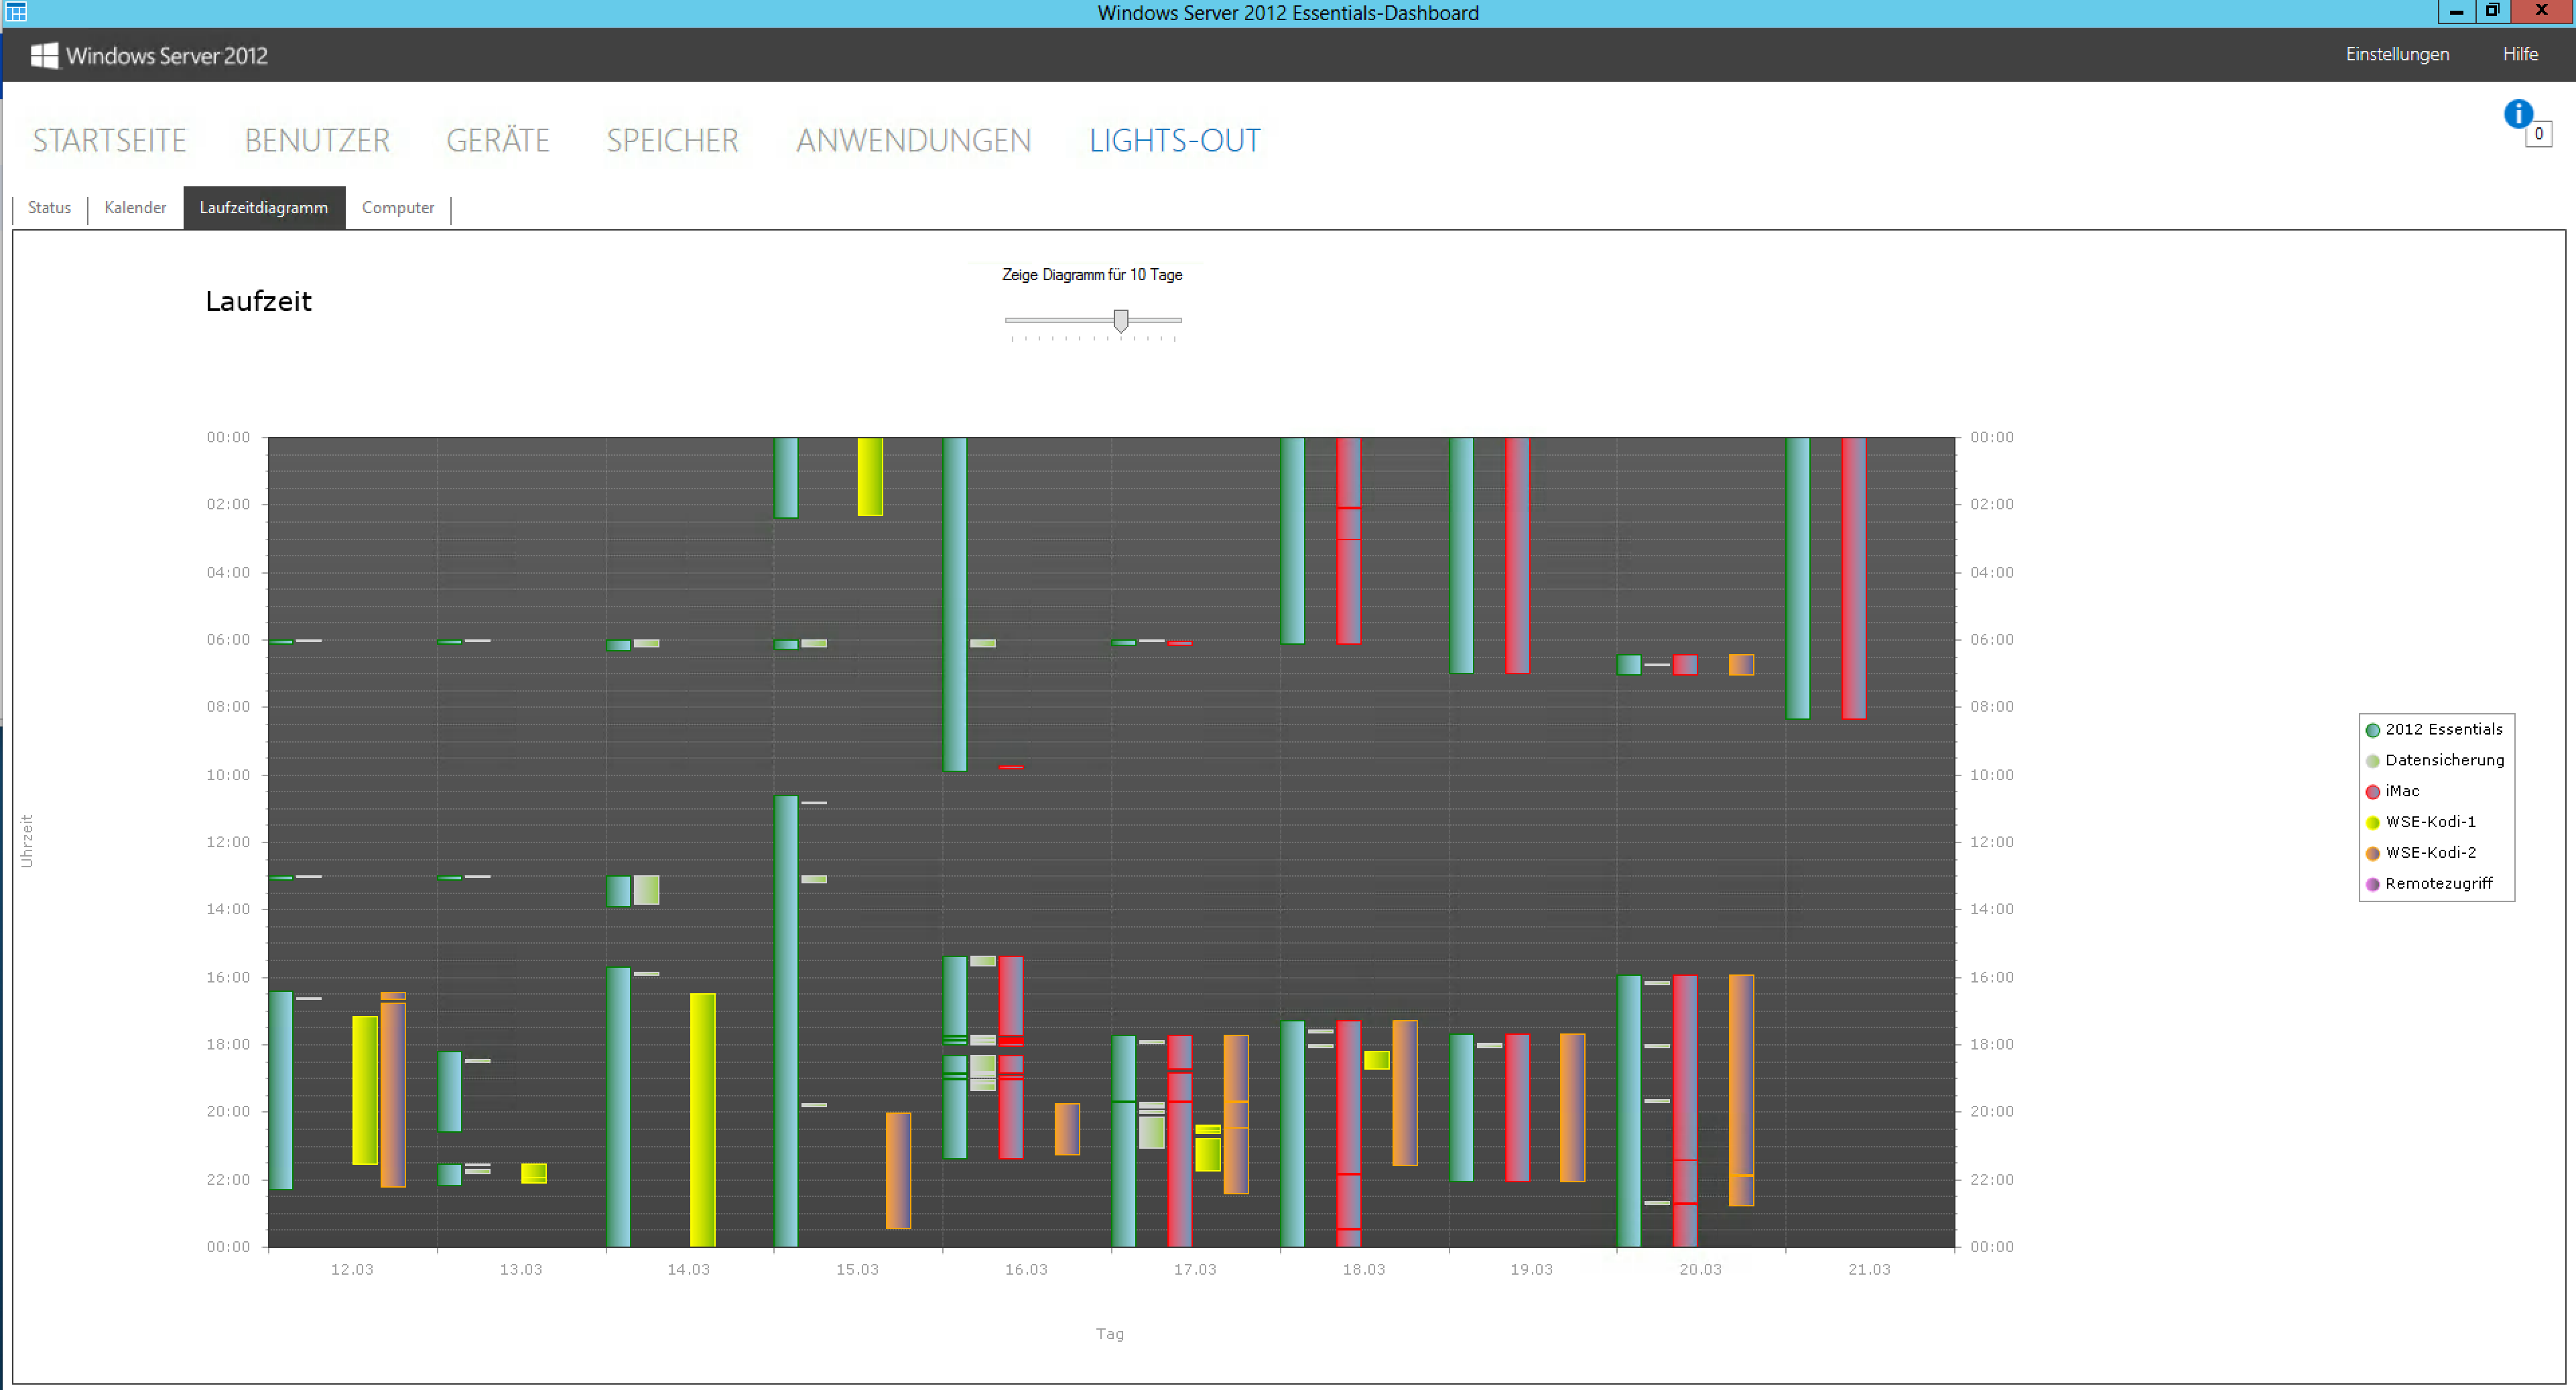Switch to the Status tab

(49, 208)
